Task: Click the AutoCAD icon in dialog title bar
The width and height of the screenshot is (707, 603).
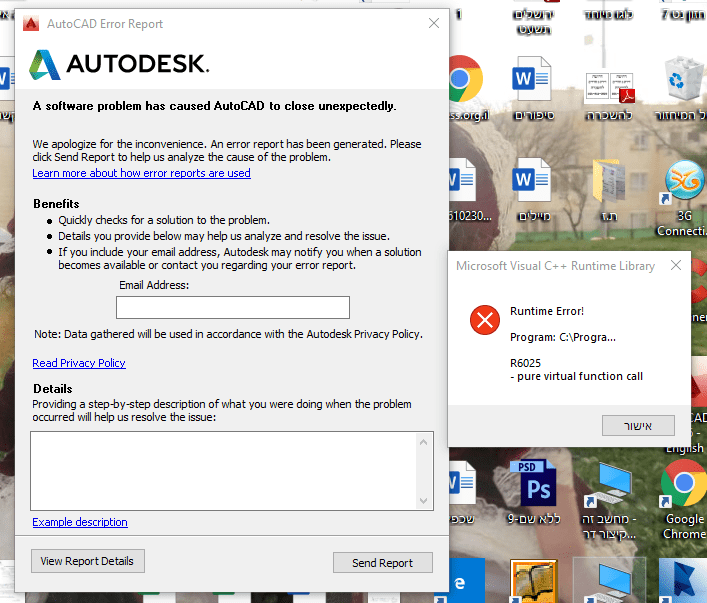Action: [x=31, y=23]
